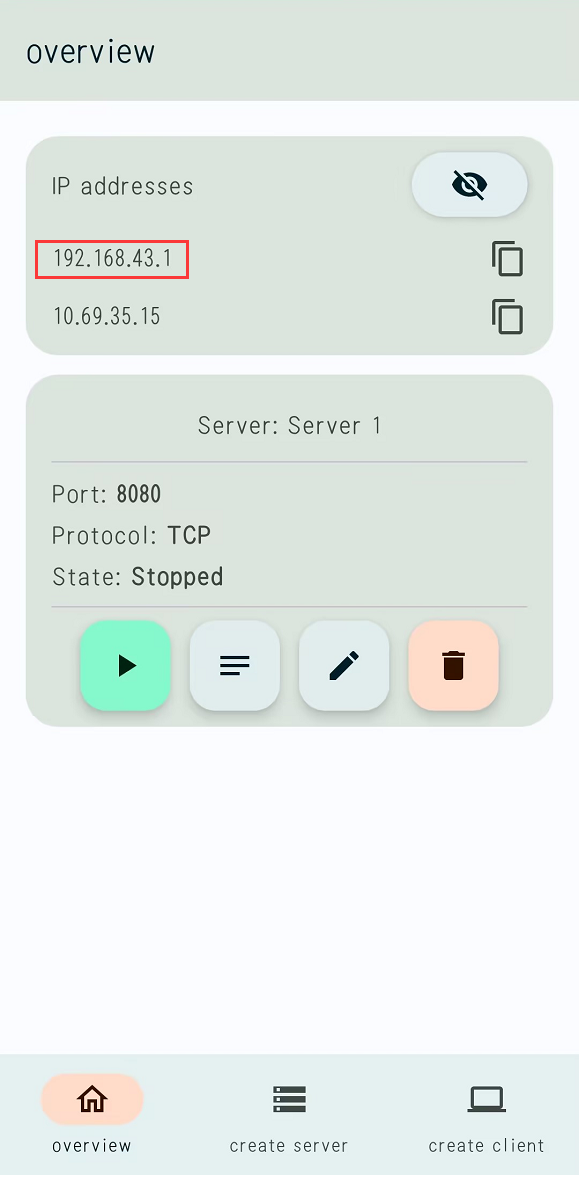Copy the 10.69.35.15 address
Screen dimensions: 580x1177
click(508, 316)
